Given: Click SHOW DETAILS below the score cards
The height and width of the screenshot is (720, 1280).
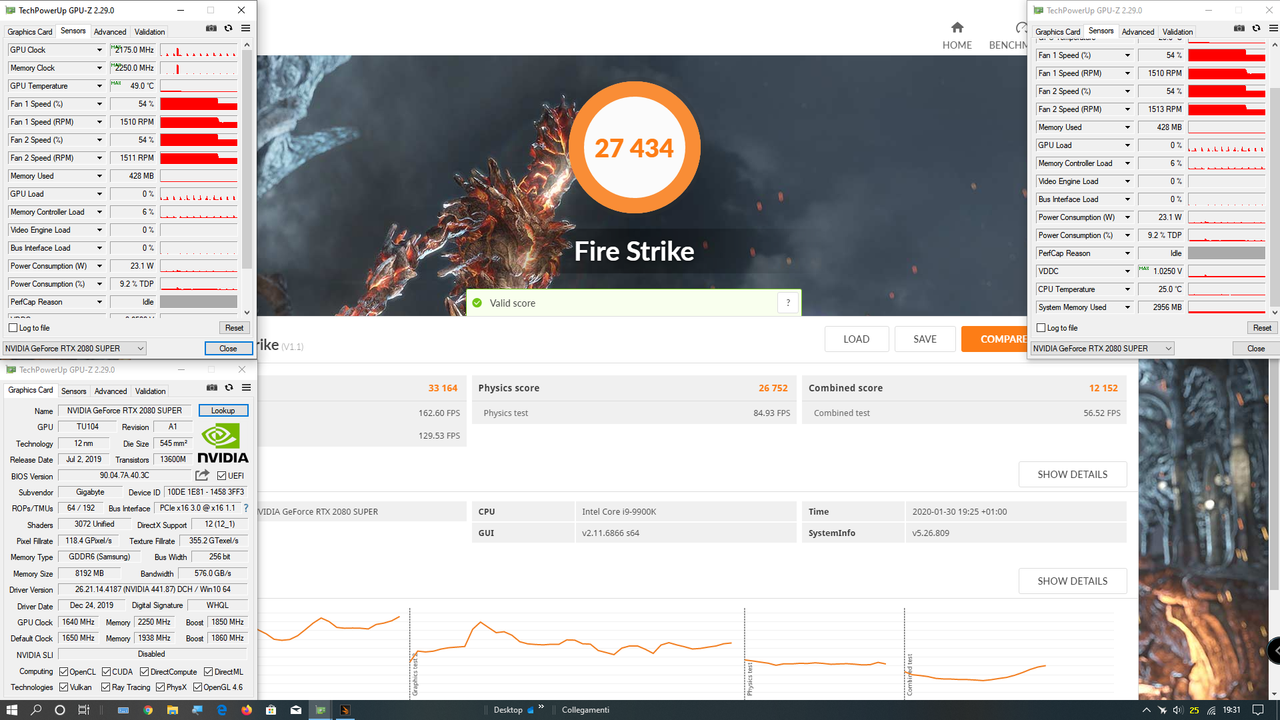Looking at the screenshot, I should [x=1072, y=474].
